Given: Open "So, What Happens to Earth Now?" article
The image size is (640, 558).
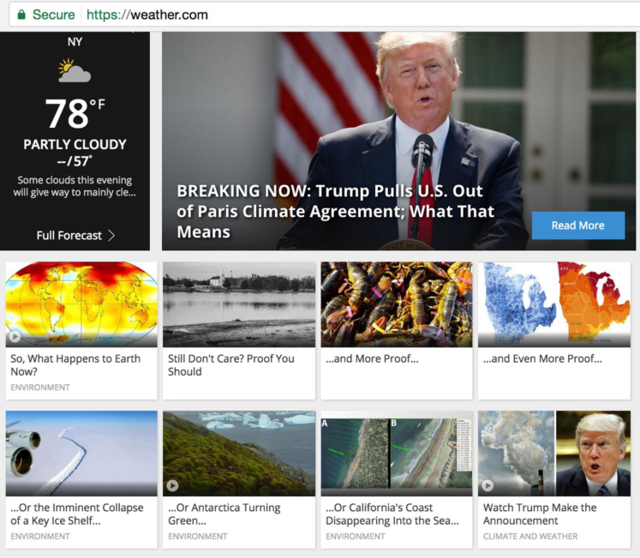Looking at the screenshot, I should [75, 365].
